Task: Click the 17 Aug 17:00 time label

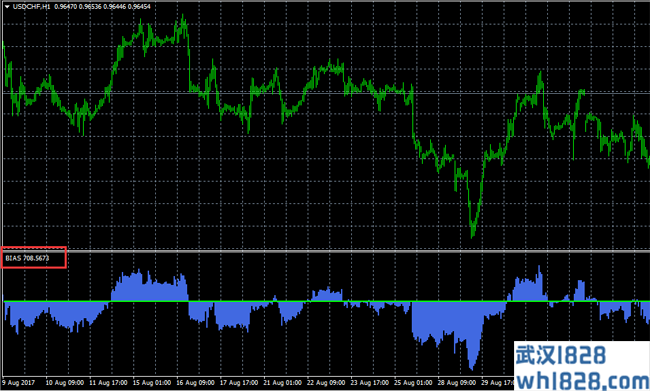Action: (x=239, y=382)
